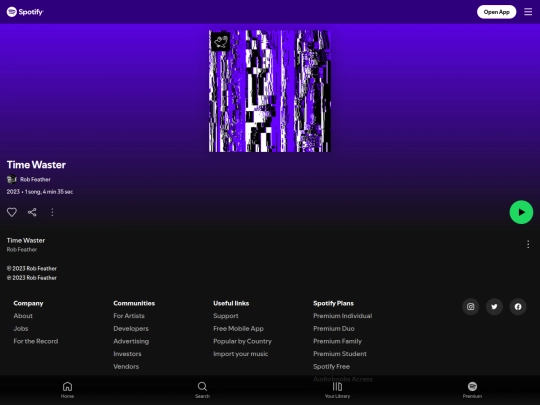This screenshot has height=405, width=540.
Task: Open Import your music link
Action: click(x=240, y=354)
